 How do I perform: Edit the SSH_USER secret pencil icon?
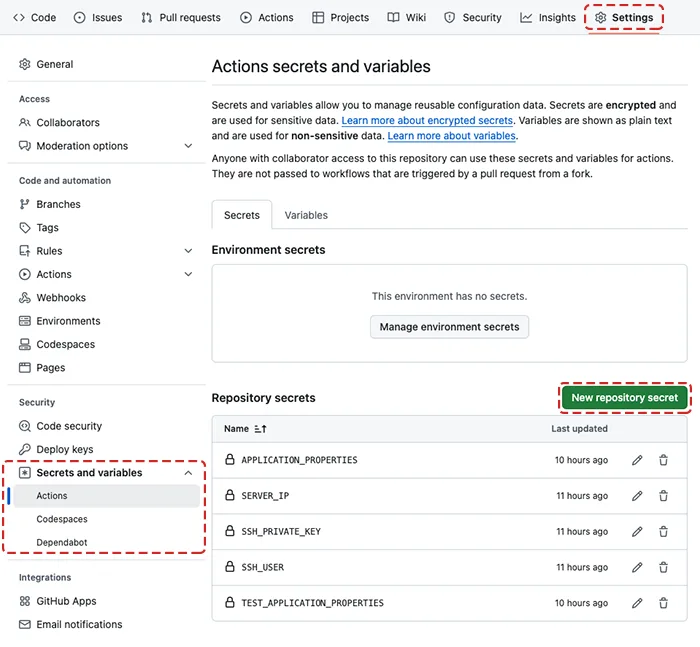point(637,567)
